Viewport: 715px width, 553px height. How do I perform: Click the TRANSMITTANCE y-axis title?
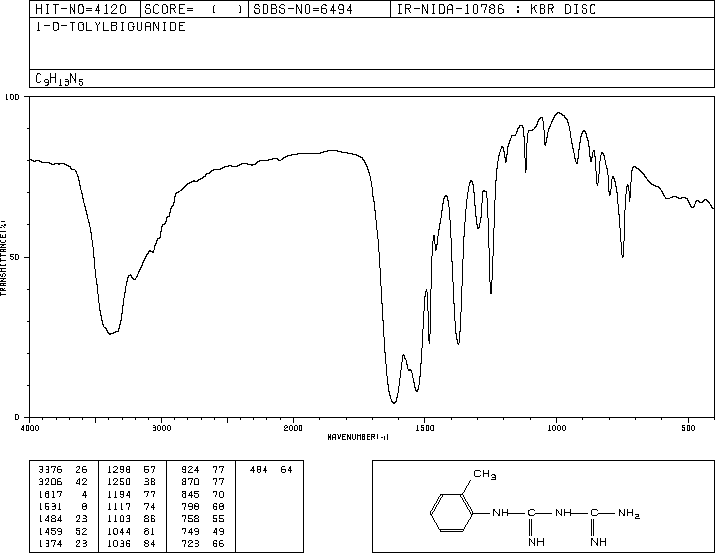tap(3, 258)
